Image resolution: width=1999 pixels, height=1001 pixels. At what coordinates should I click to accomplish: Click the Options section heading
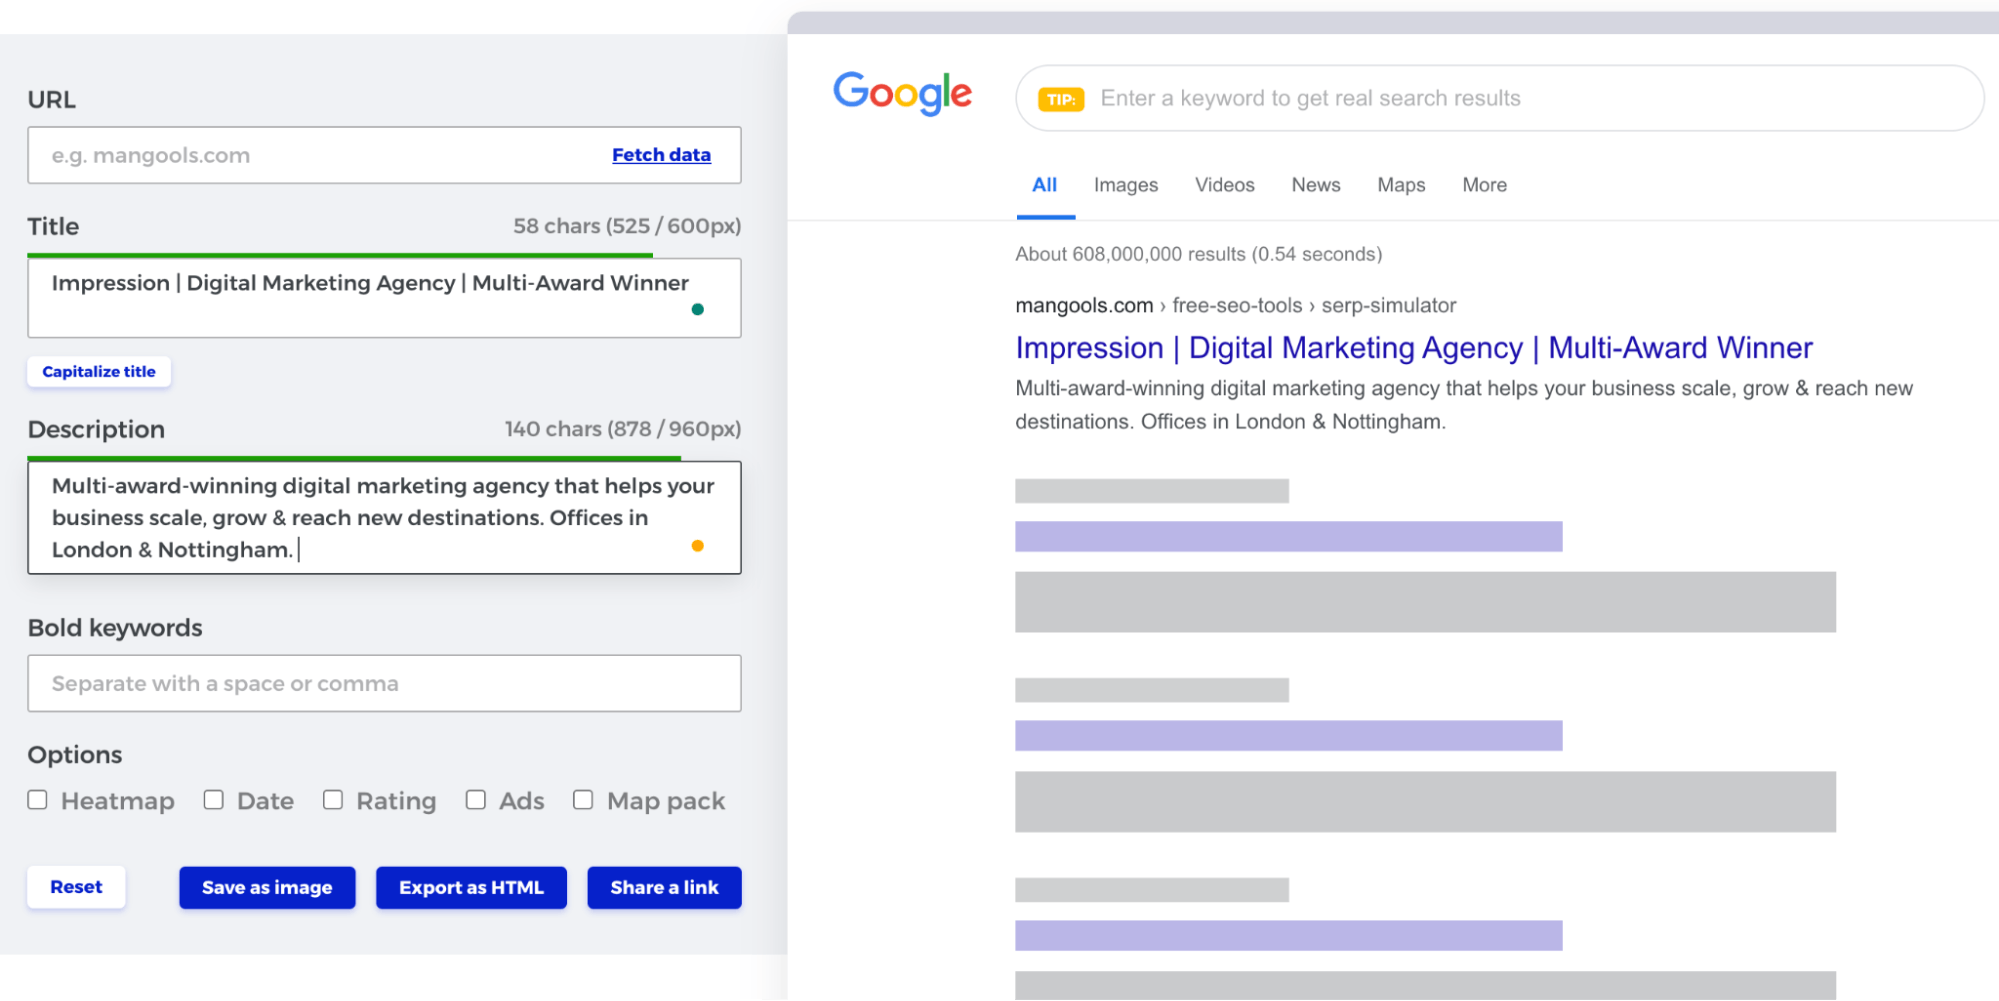(x=75, y=755)
